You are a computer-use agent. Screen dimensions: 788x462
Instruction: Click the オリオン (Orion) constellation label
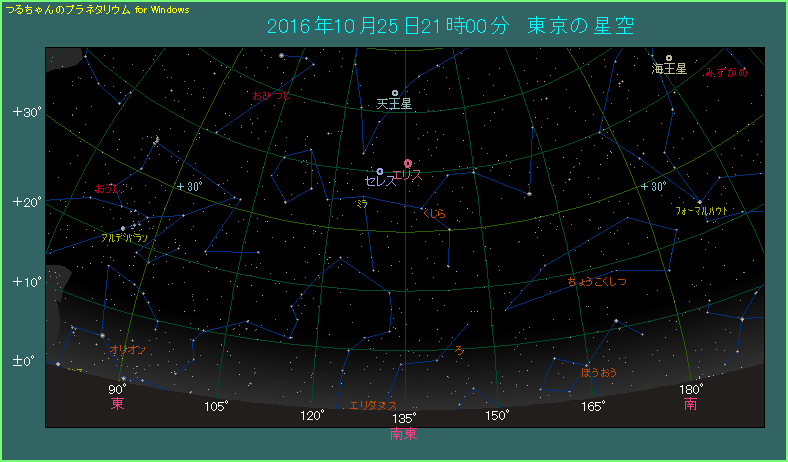click(x=128, y=349)
